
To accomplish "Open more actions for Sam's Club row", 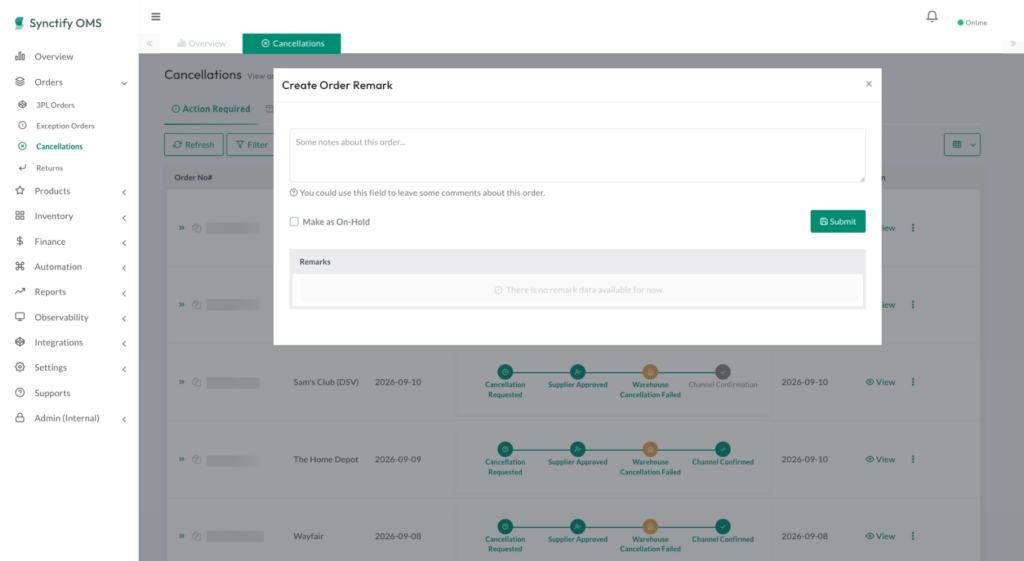I will tap(913, 382).
